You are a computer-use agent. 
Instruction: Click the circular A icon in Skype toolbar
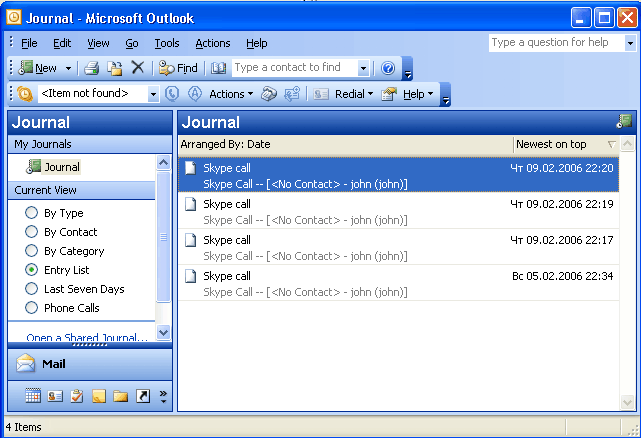[195, 94]
